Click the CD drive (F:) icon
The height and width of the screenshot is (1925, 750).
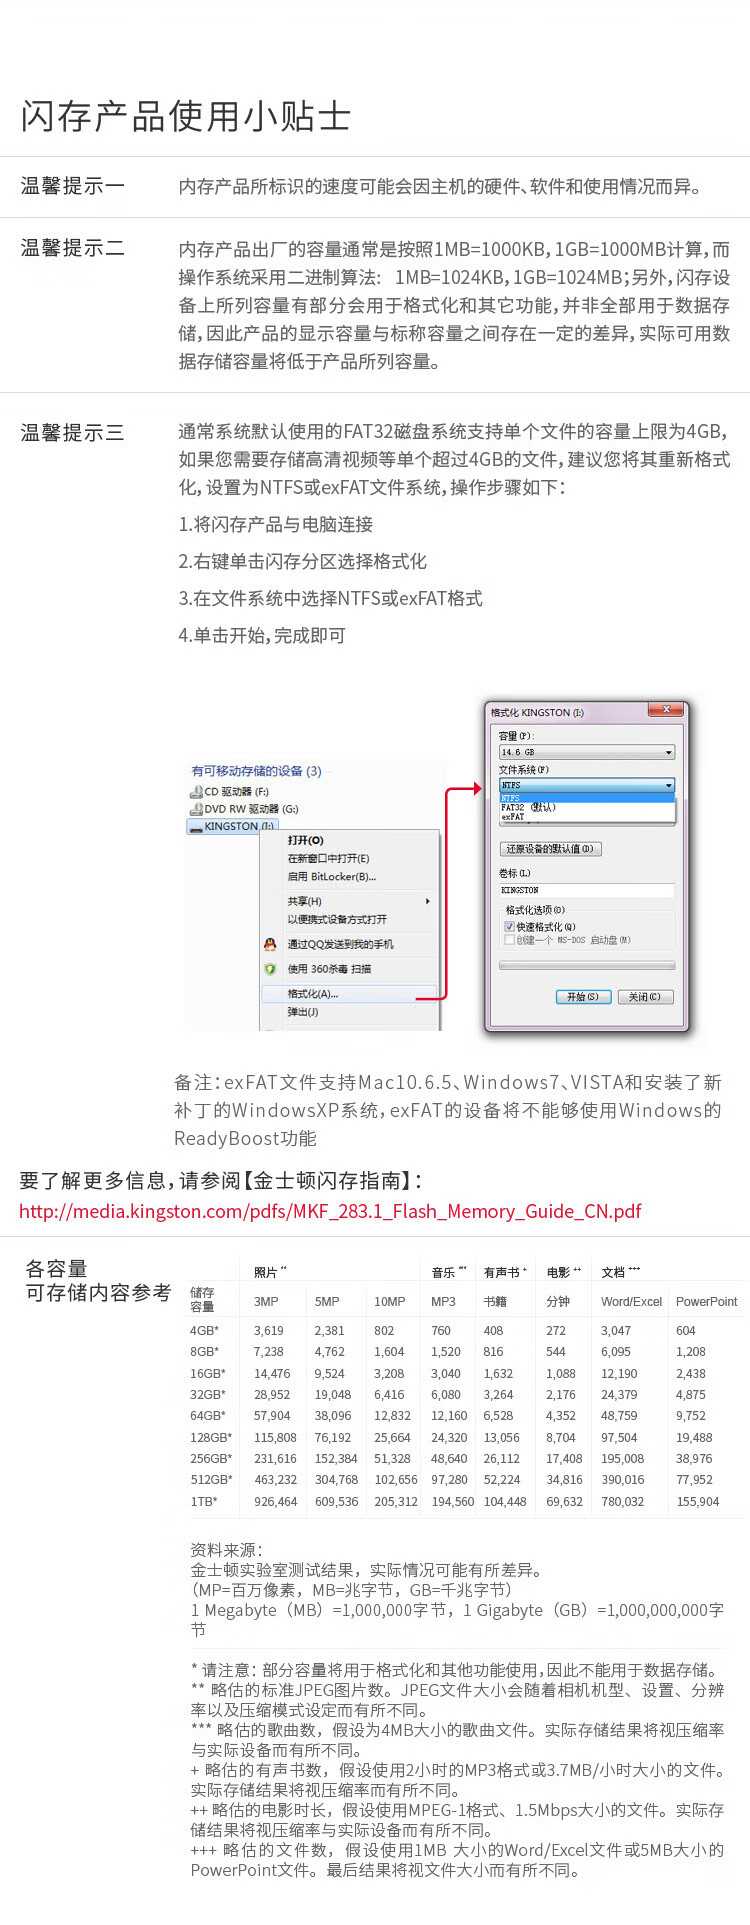coord(196,792)
